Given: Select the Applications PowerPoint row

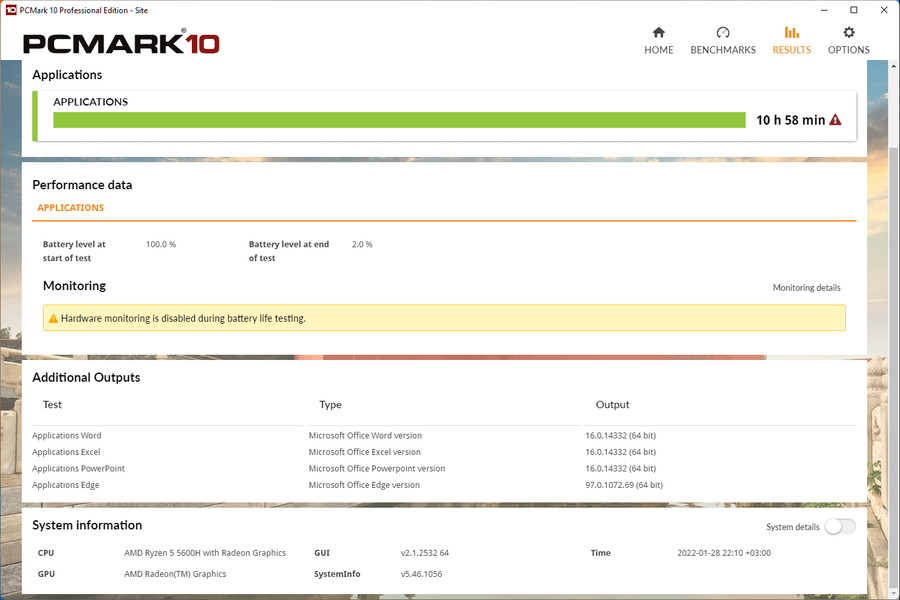Looking at the screenshot, I should pyautogui.click(x=444, y=469).
